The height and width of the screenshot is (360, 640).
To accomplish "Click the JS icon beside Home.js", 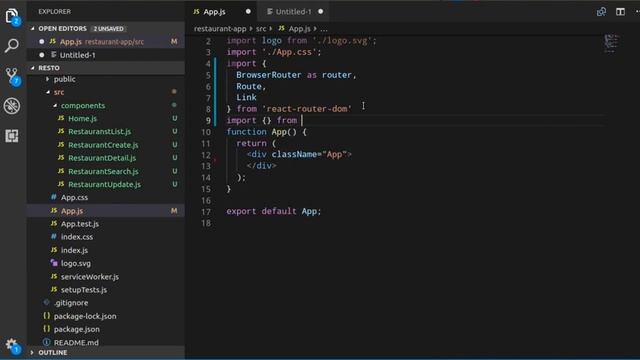I will [x=61, y=118].
